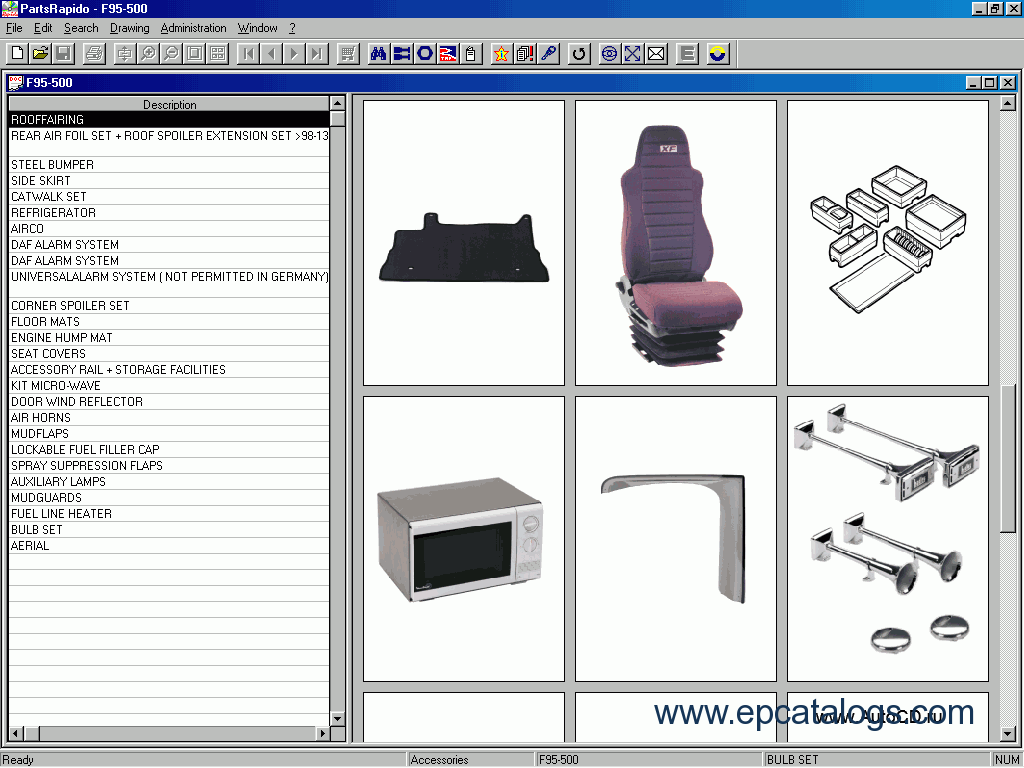Open the Edit menu
The height and width of the screenshot is (768, 1024).
point(43,28)
